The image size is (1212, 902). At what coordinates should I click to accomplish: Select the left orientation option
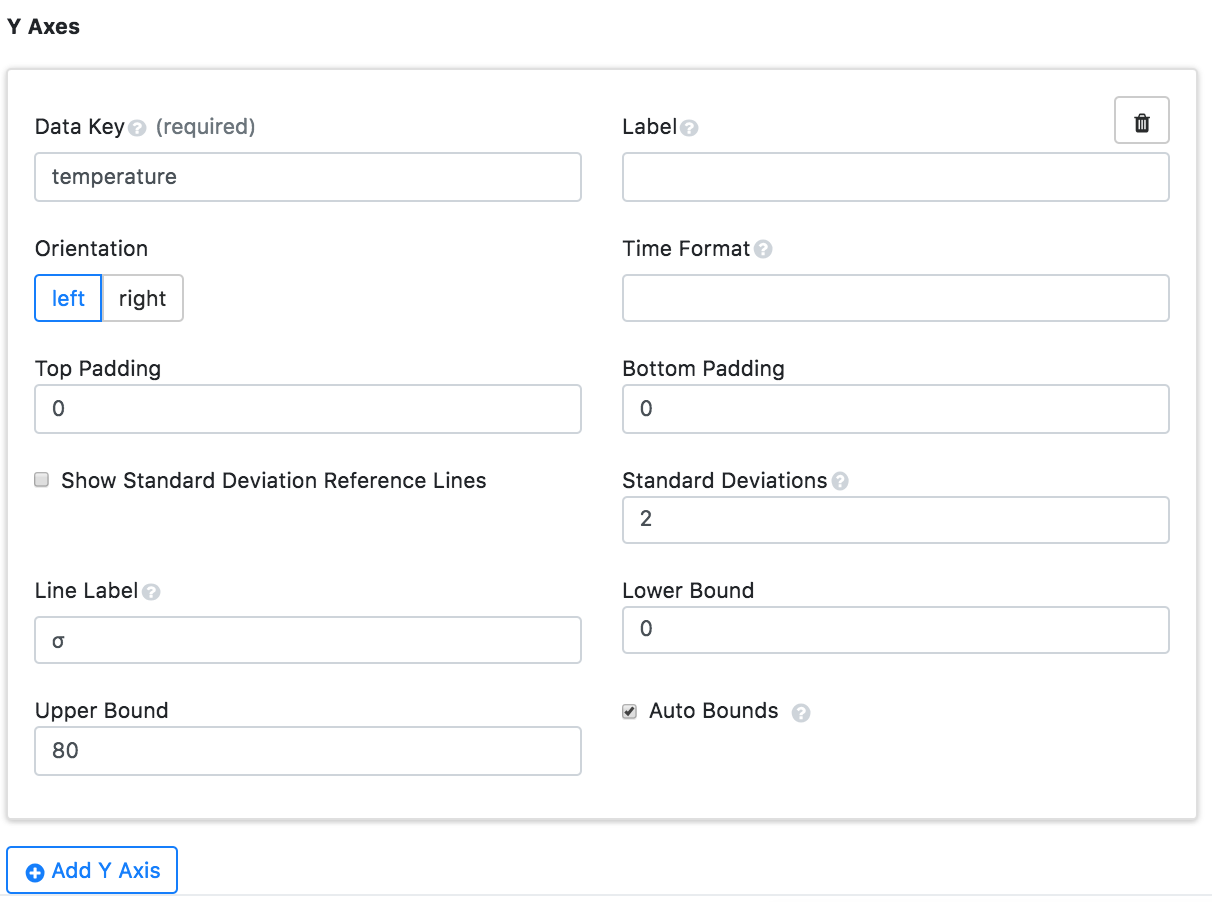(x=68, y=298)
